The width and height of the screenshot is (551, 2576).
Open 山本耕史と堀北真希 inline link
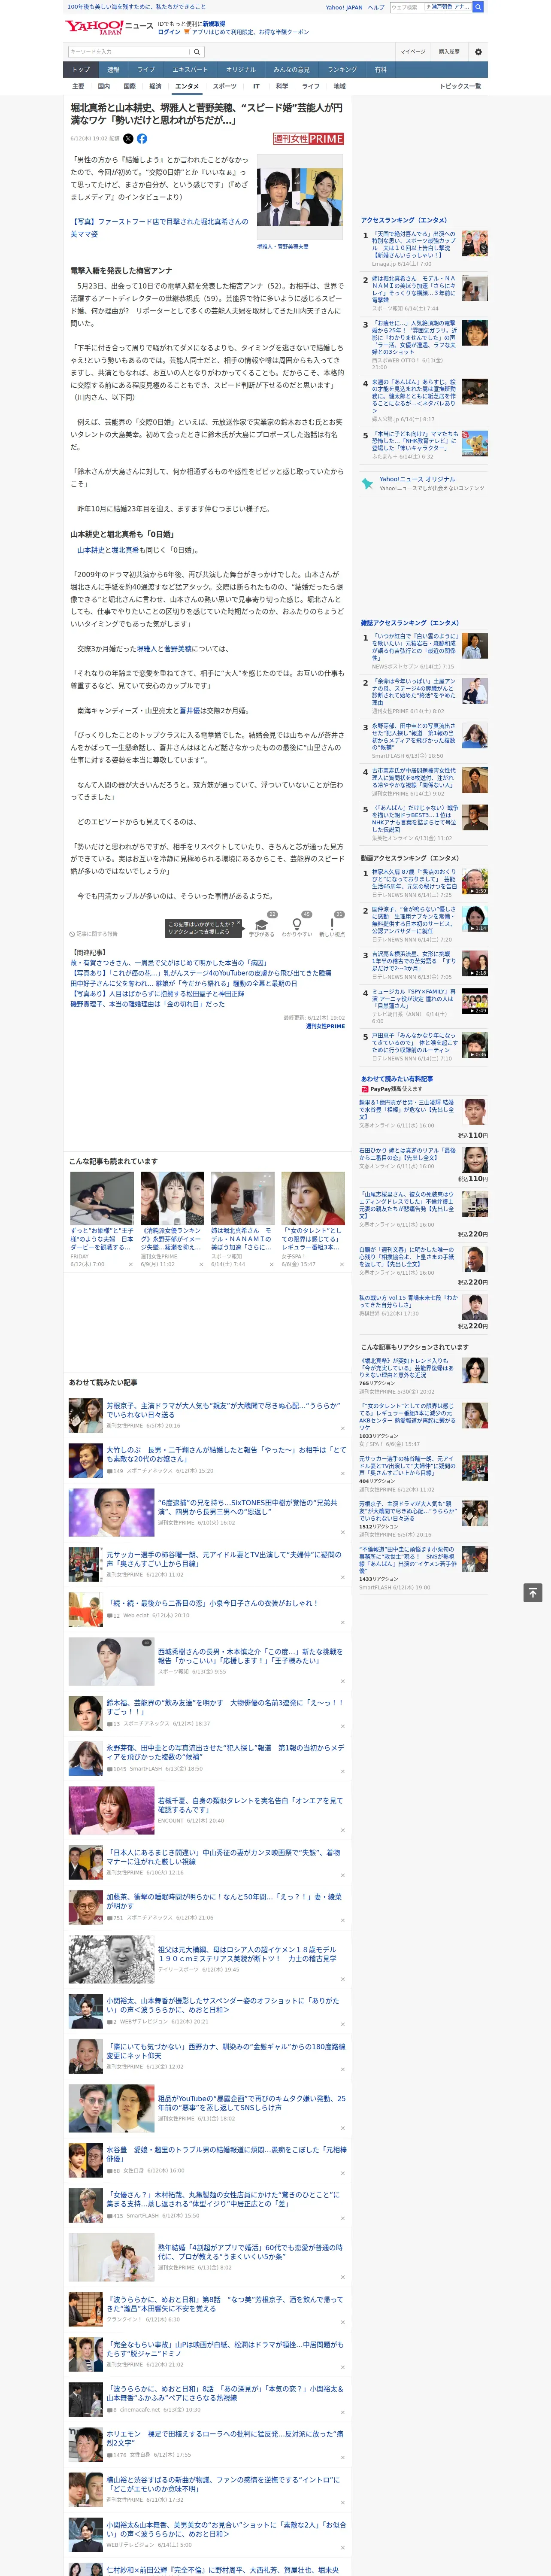point(108,550)
